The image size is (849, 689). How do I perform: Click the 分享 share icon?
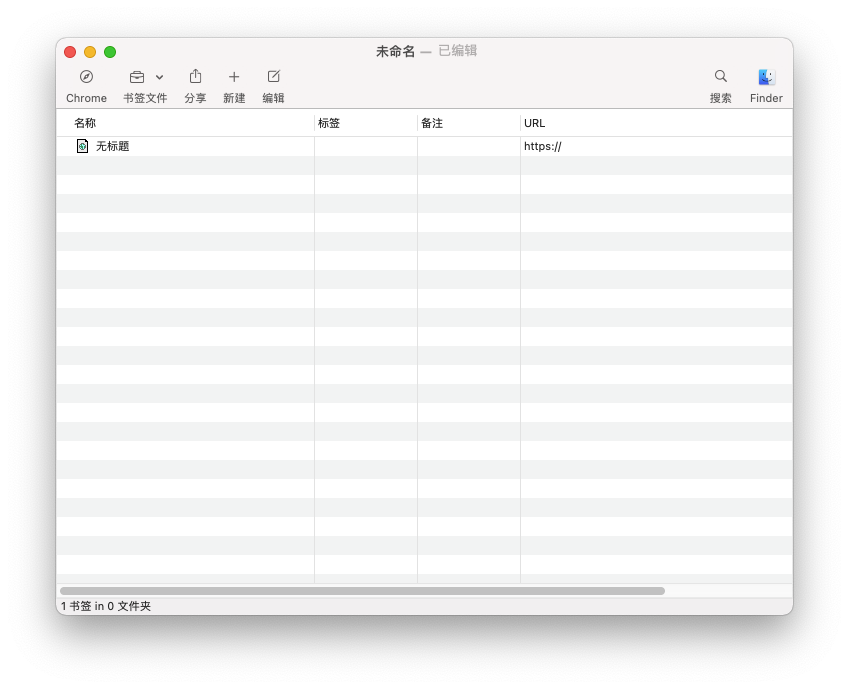click(195, 76)
